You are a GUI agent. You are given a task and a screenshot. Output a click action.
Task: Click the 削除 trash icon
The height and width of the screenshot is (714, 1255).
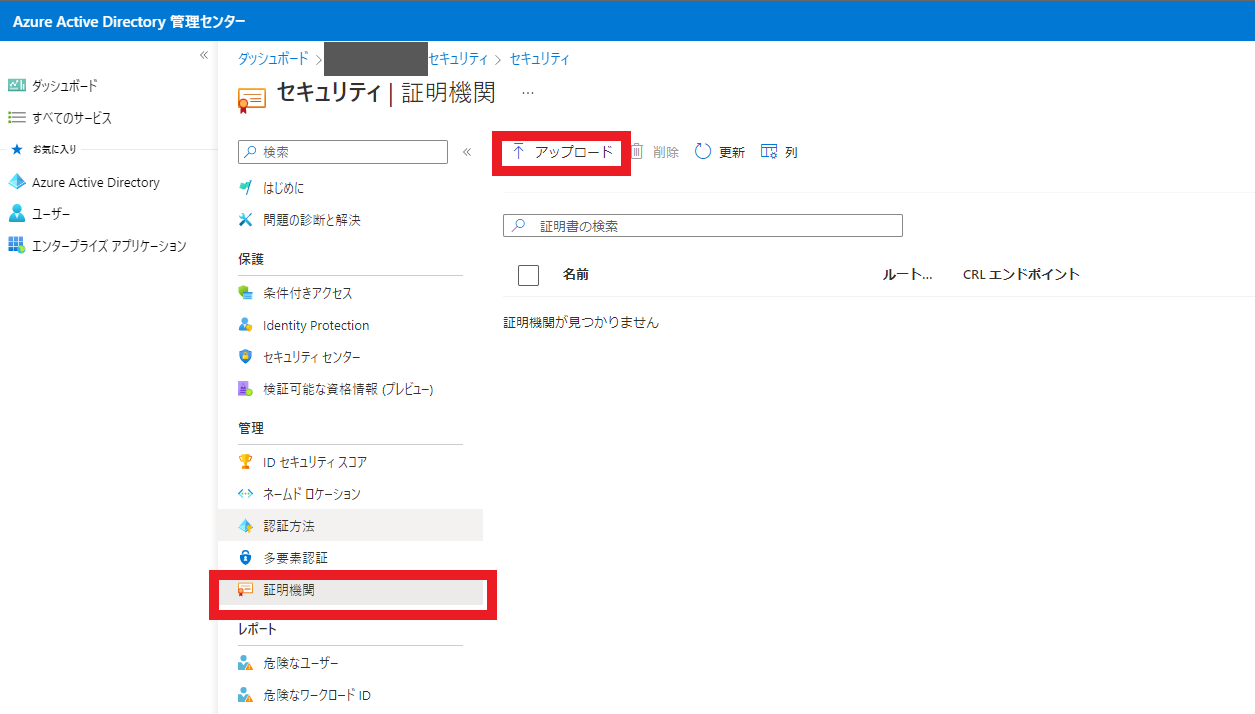637,152
